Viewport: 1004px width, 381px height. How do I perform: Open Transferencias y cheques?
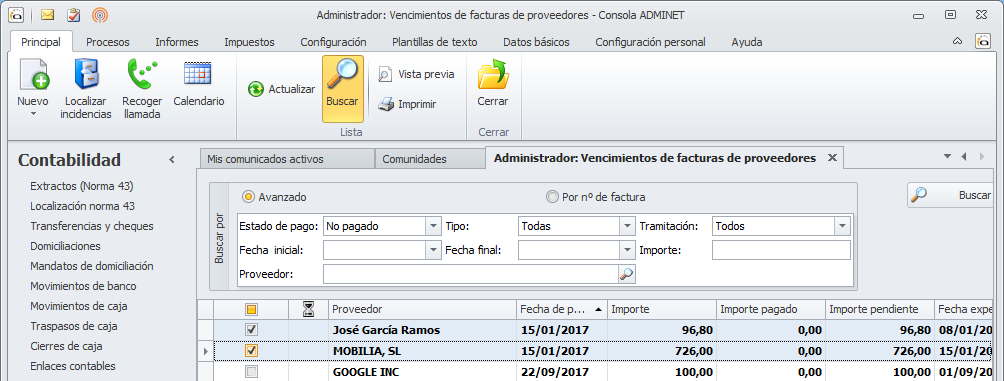pyautogui.click(x=92, y=226)
